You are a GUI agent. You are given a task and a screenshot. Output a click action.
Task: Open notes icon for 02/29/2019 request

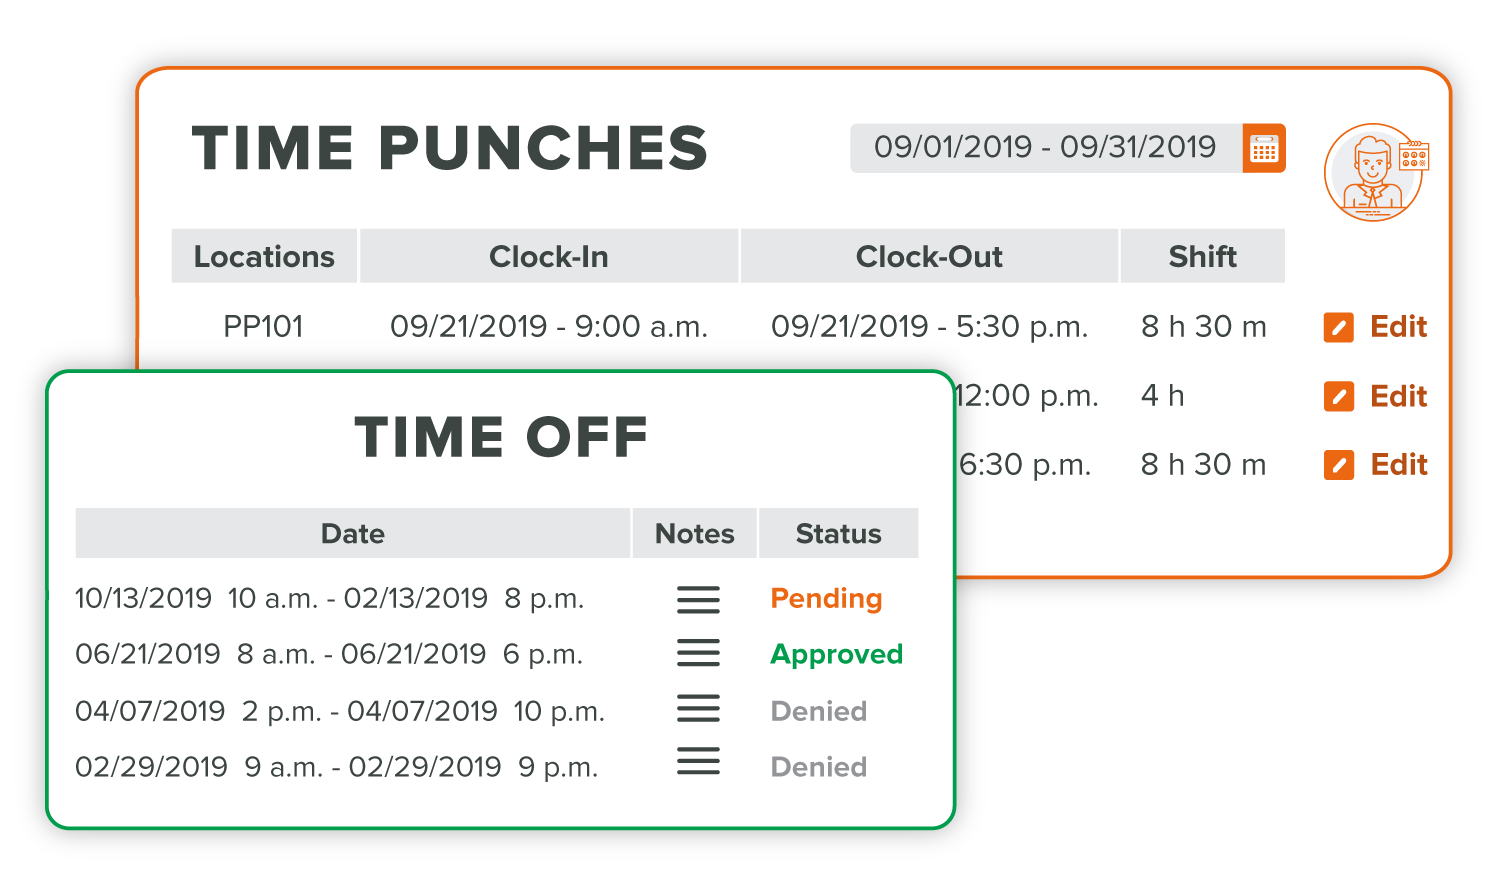698,762
